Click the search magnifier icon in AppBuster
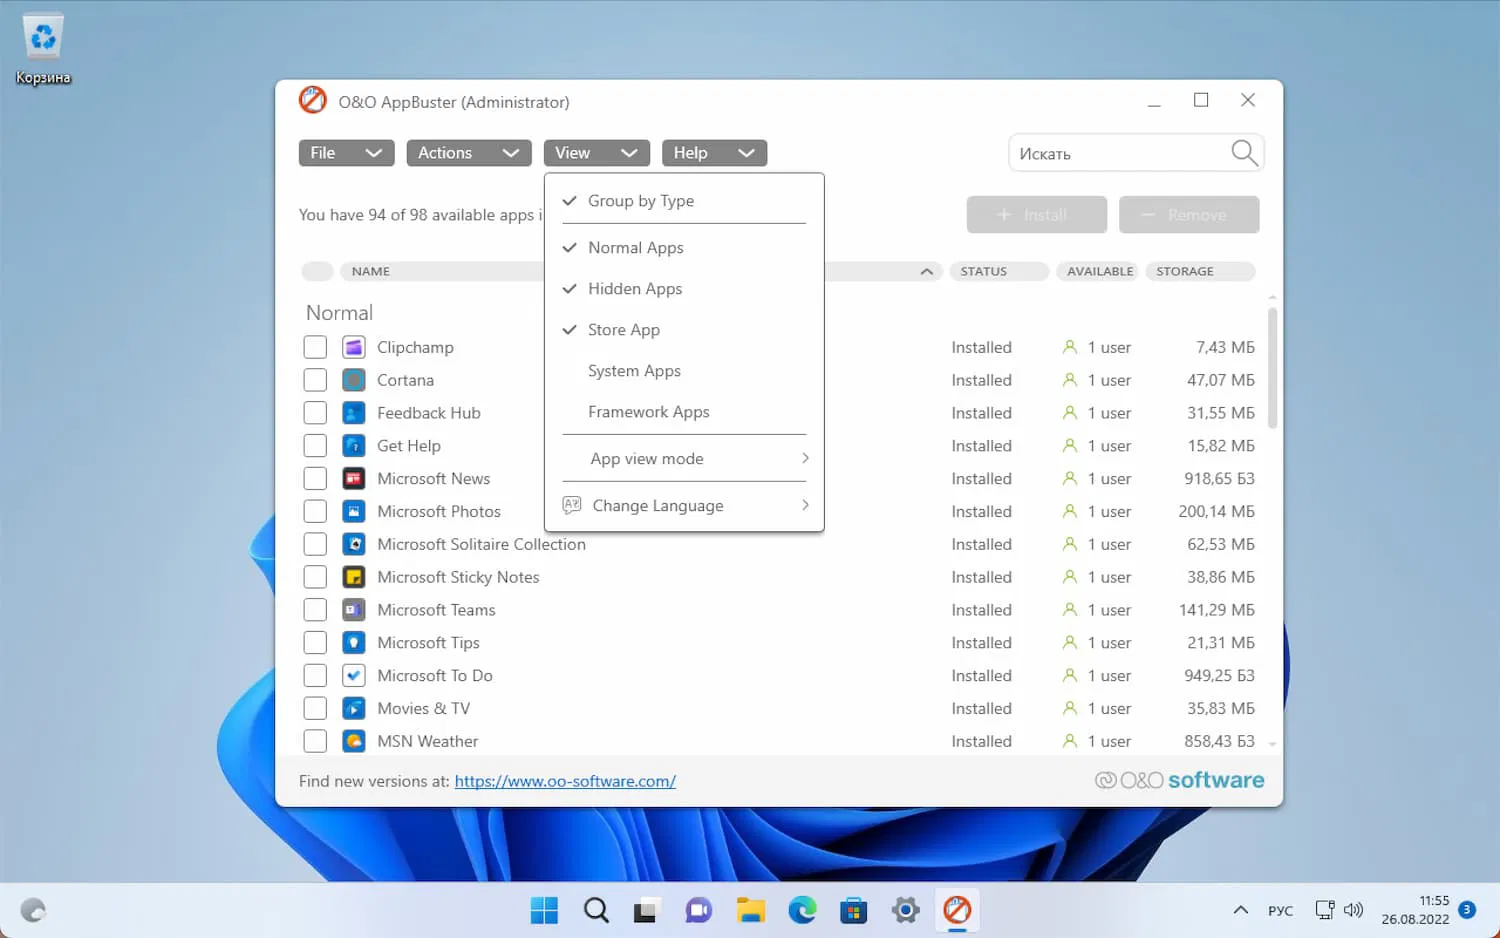This screenshot has width=1500, height=938. 1243,153
